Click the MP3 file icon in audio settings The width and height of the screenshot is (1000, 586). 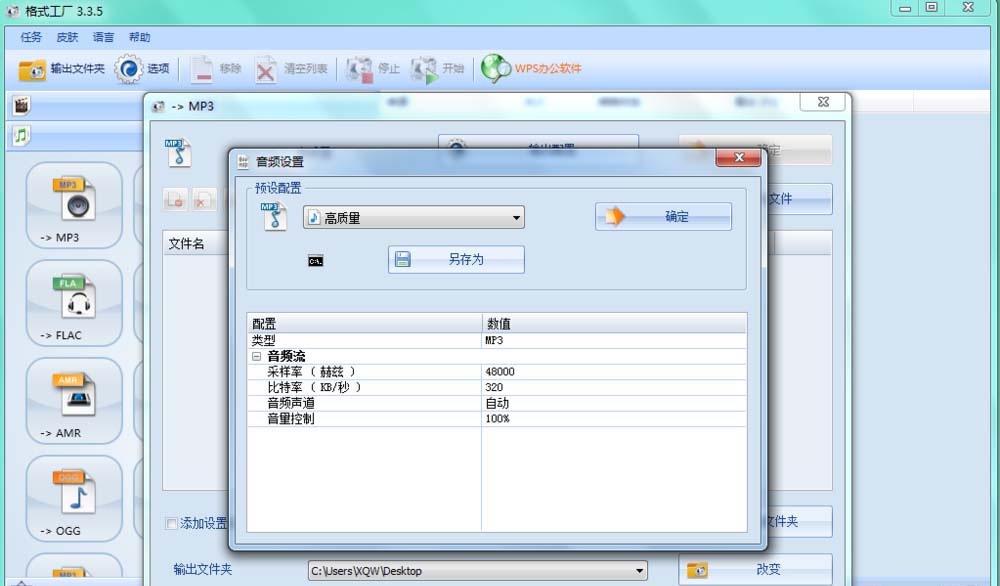tap(274, 216)
